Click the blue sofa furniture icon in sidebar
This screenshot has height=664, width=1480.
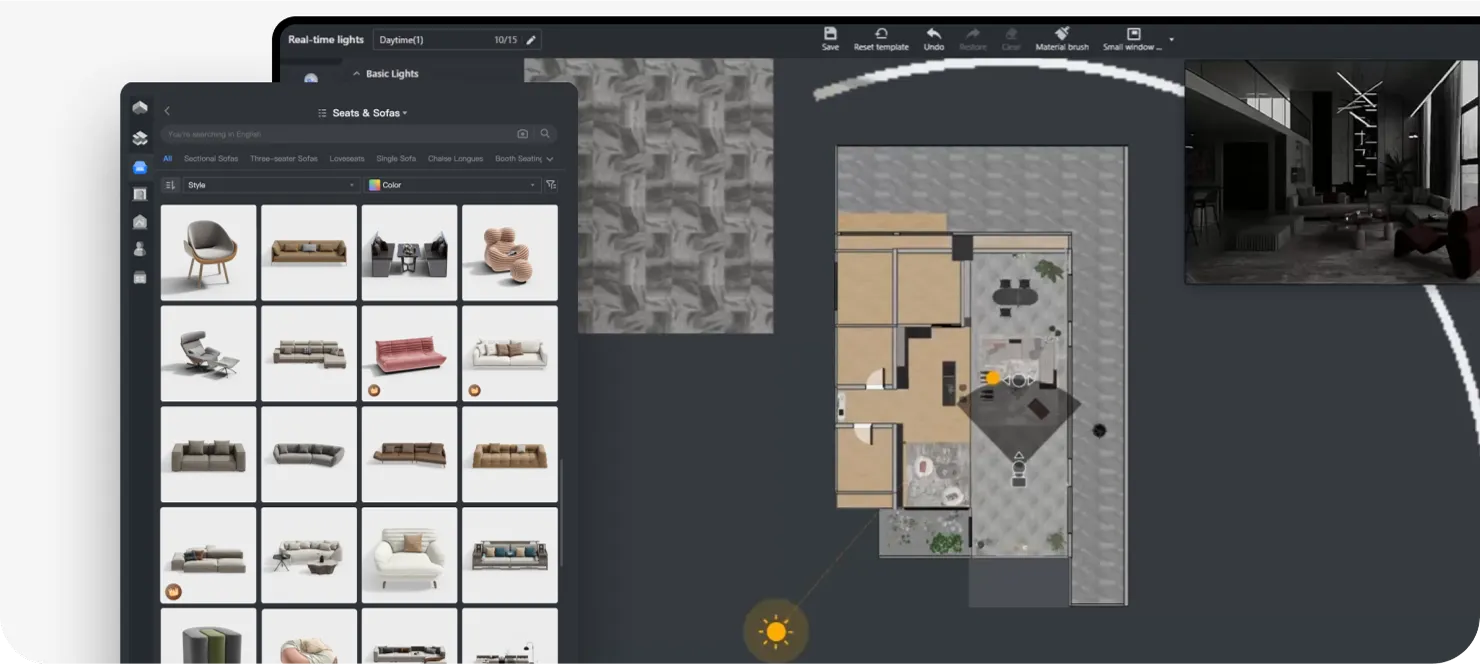click(140, 167)
